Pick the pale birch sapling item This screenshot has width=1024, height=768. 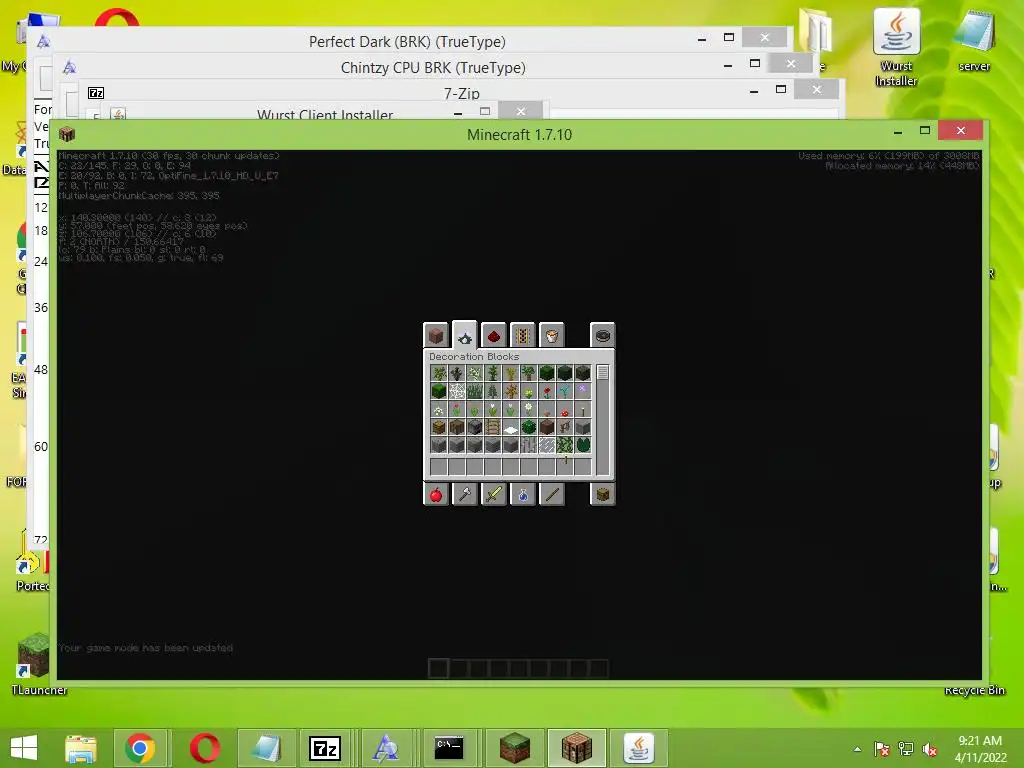pyautogui.click(x=475, y=373)
